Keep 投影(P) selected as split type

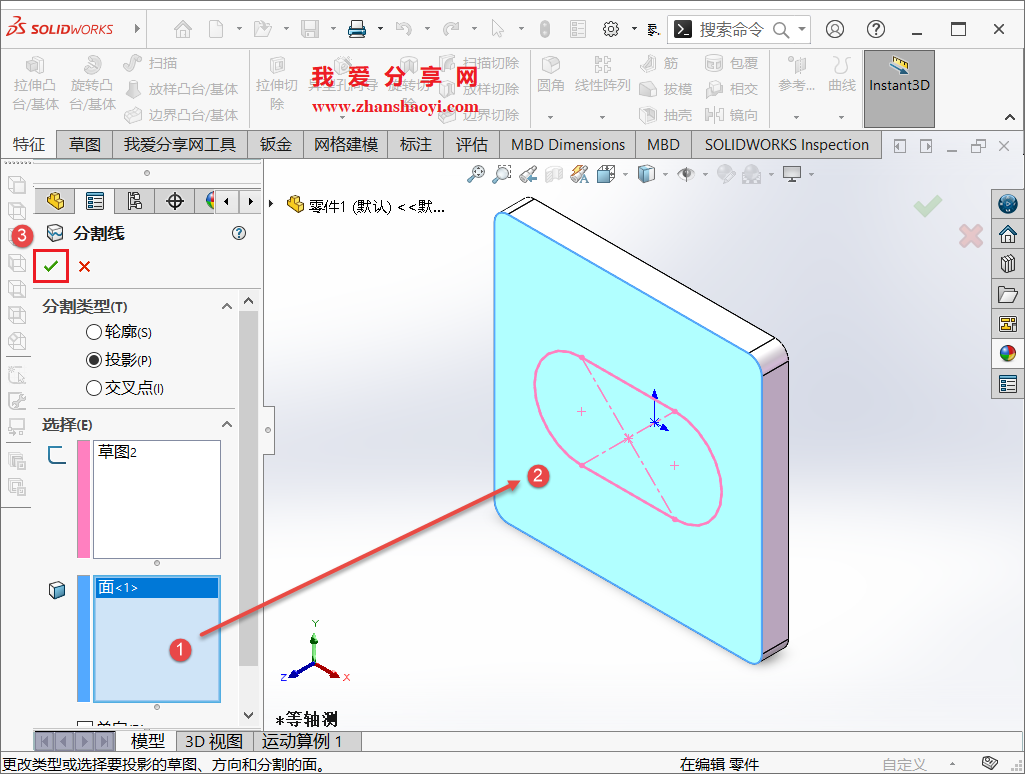point(94,359)
